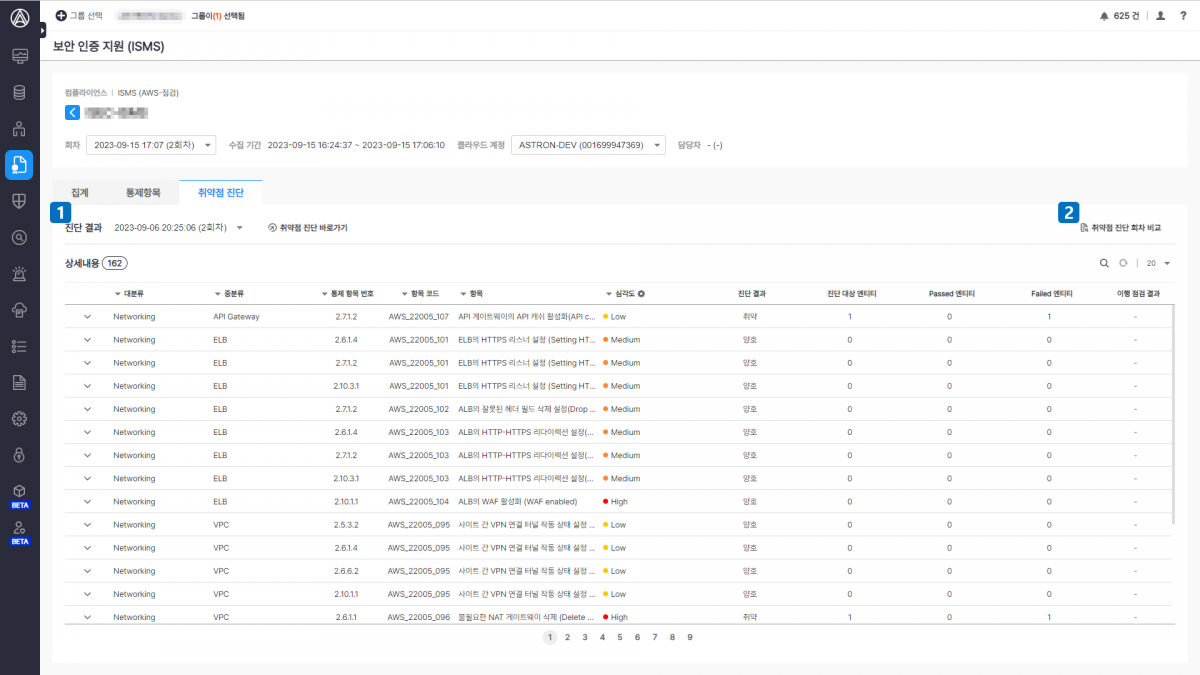Image resolution: width=1200 pixels, height=675 pixels.
Task: Go to page 2 of results
Action: (567, 636)
